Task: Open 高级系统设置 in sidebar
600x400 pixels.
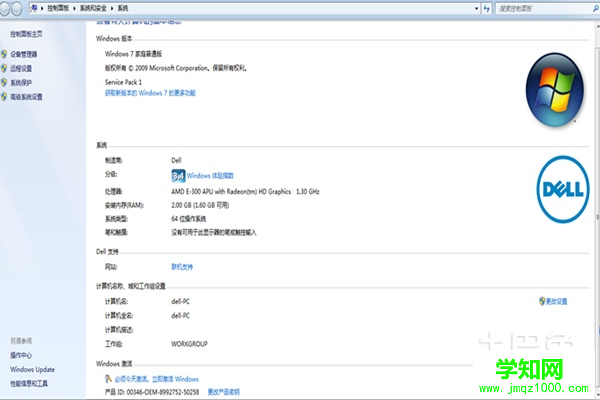Action: coord(26,96)
